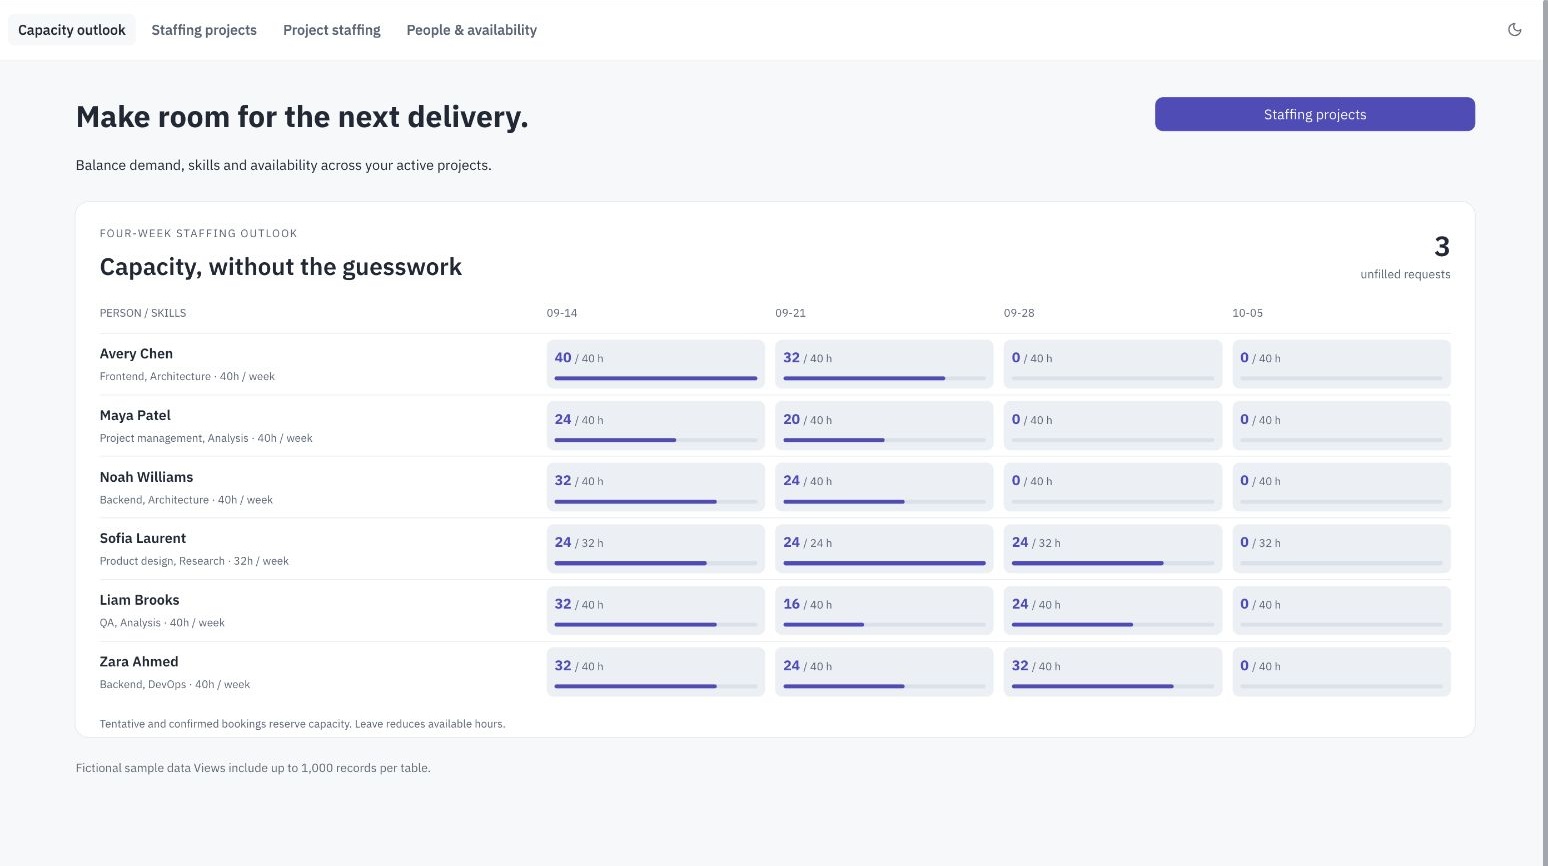Click Avery Chen's Frontend, Architecture skills line
The width and height of the screenshot is (1548, 866).
(187, 377)
